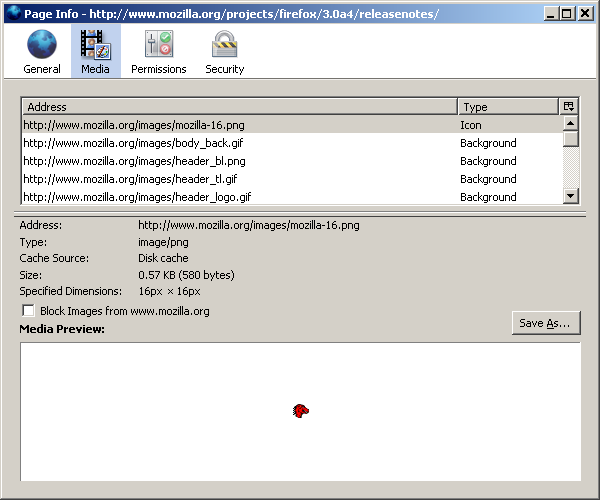Select the Media filmstrip icon
The height and width of the screenshot is (500, 600).
pyautogui.click(x=95, y=44)
